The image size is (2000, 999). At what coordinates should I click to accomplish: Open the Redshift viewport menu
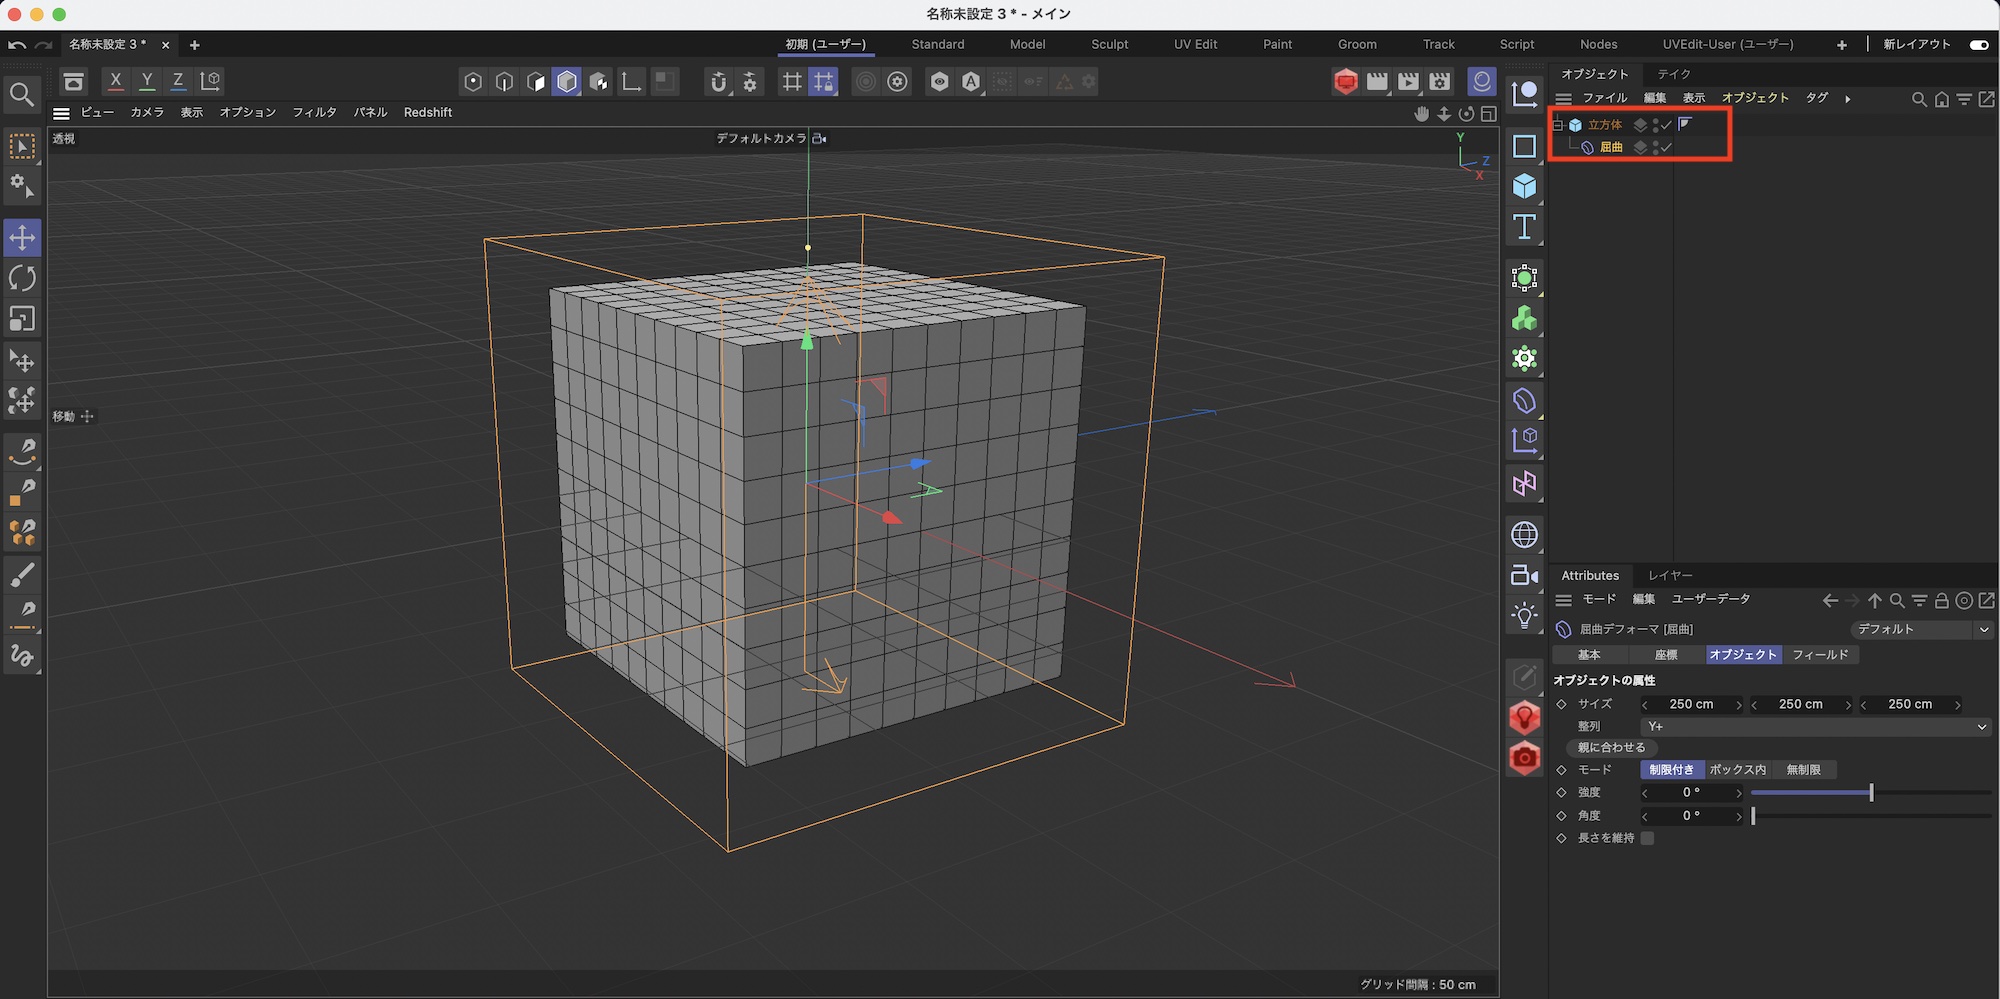click(x=428, y=112)
